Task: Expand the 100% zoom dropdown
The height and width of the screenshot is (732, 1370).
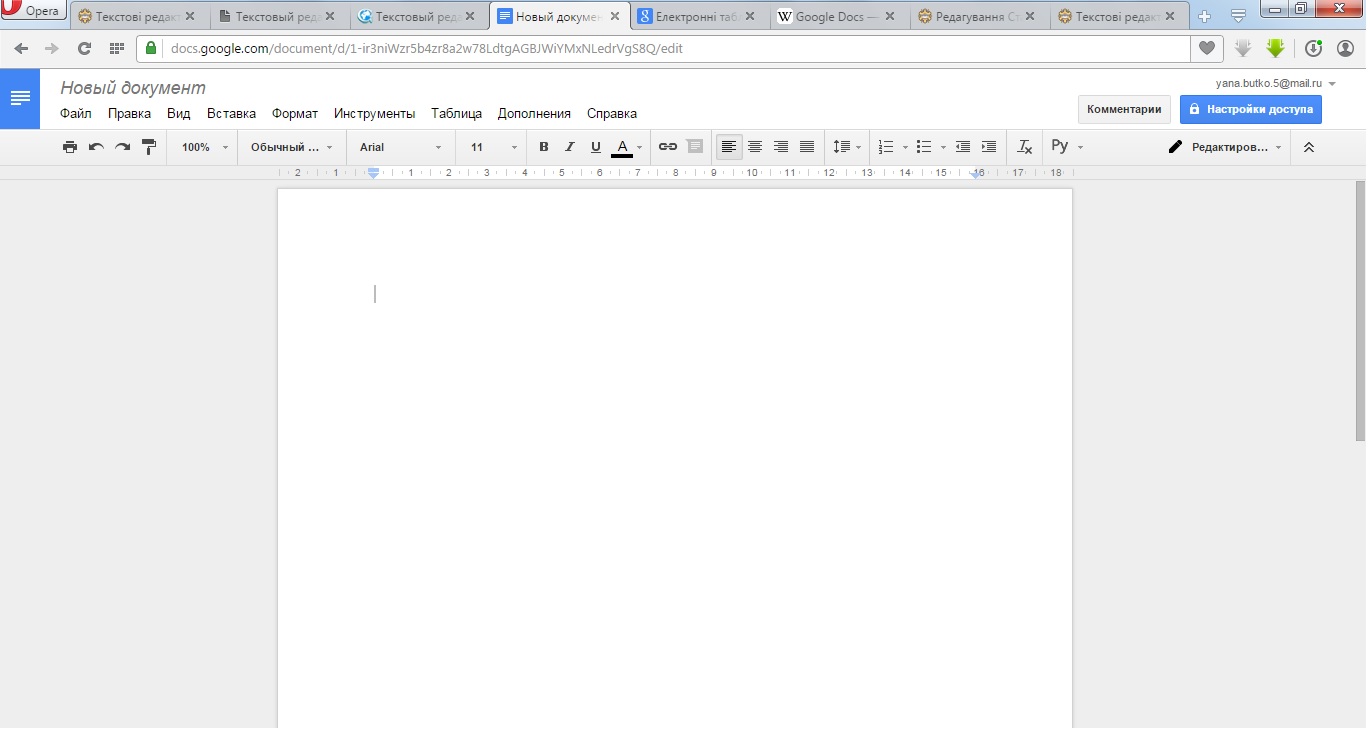Action: coord(204,147)
